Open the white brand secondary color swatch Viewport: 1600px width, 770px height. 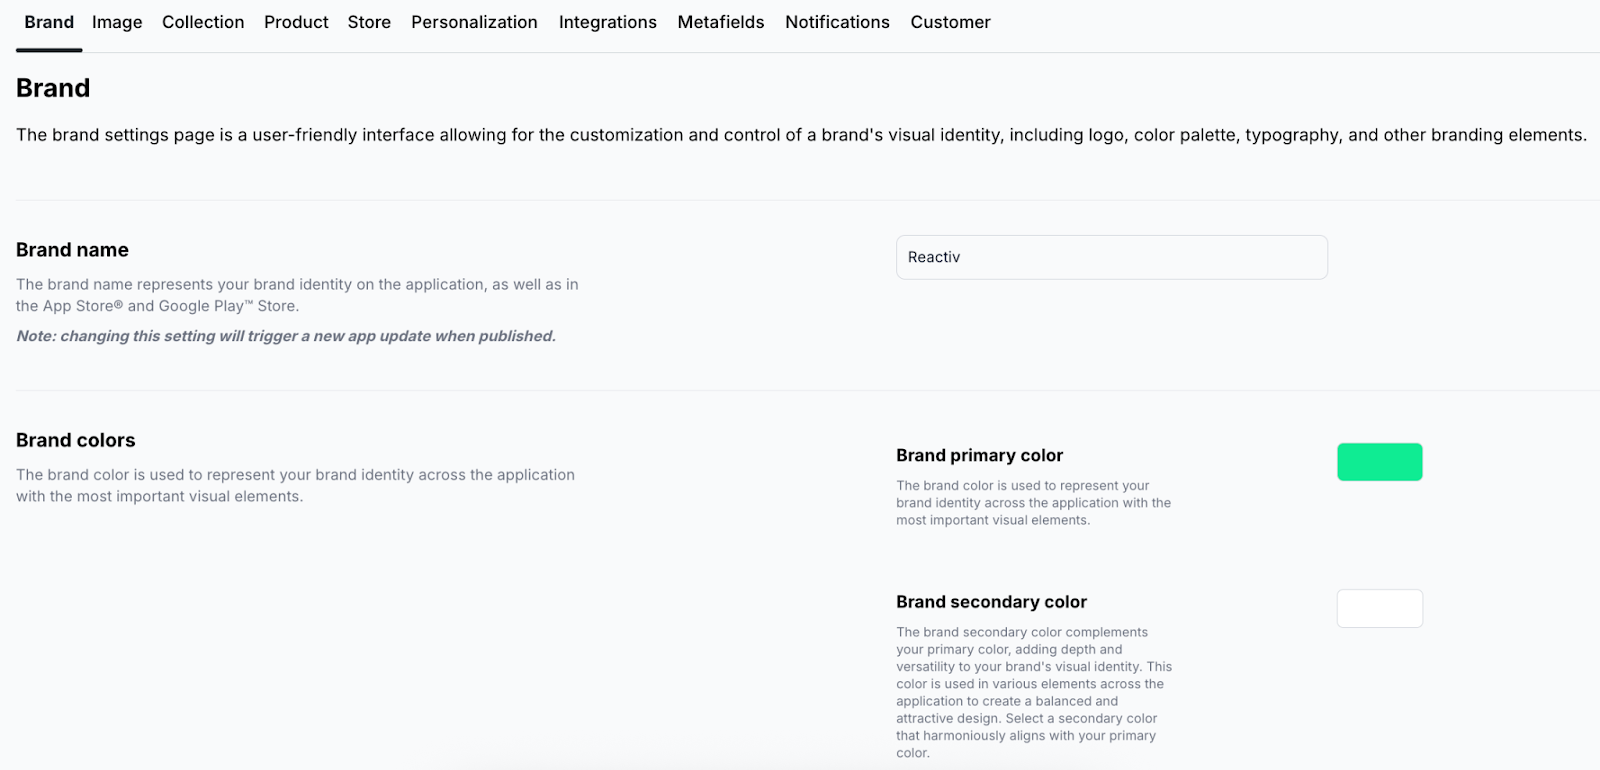tap(1379, 608)
